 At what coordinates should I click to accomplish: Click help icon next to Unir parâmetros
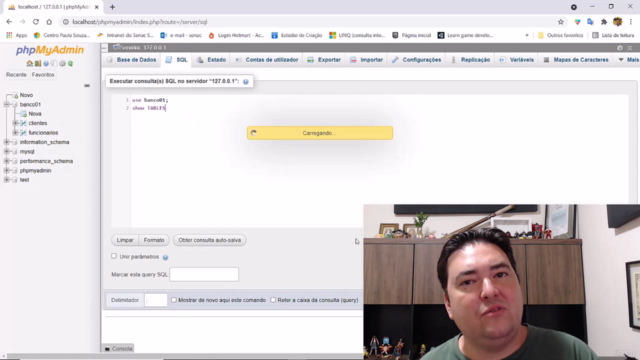tap(165, 257)
